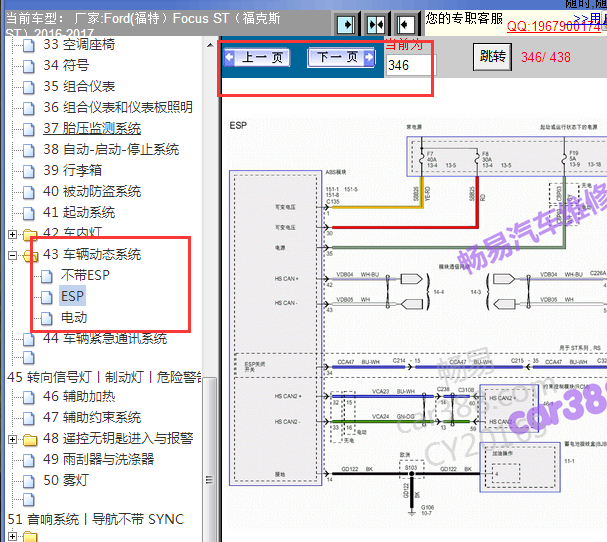Viewport: 607px width, 542px height.
Task: Go to next page with 下一页
Action: point(341,58)
